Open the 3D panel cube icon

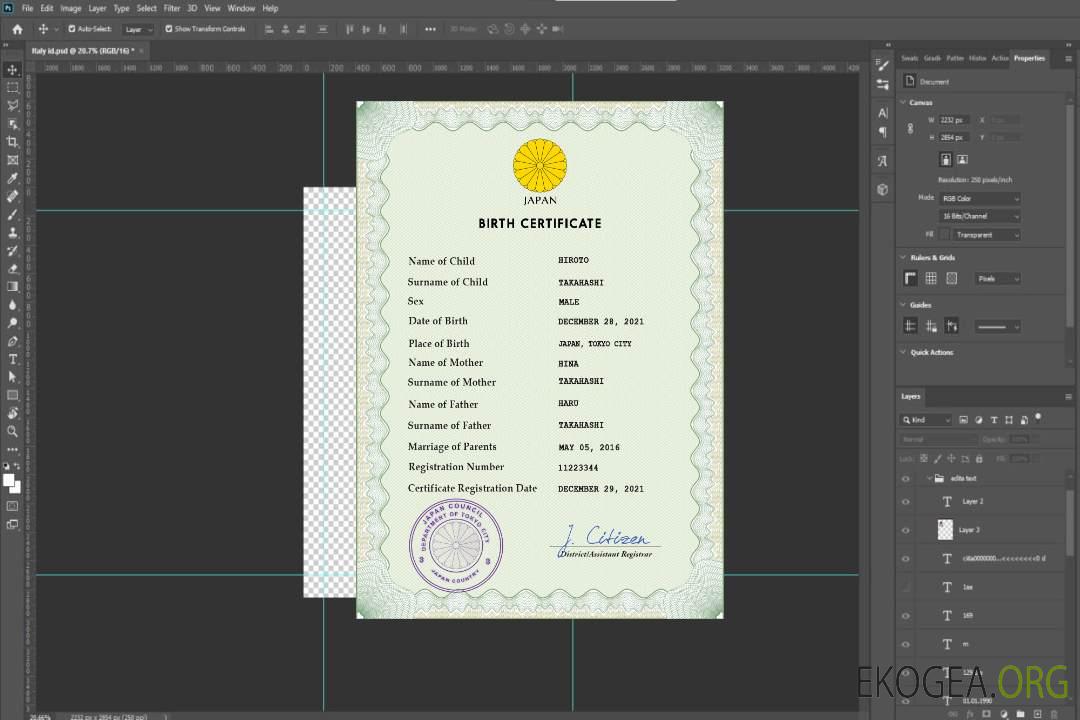point(882,189)
